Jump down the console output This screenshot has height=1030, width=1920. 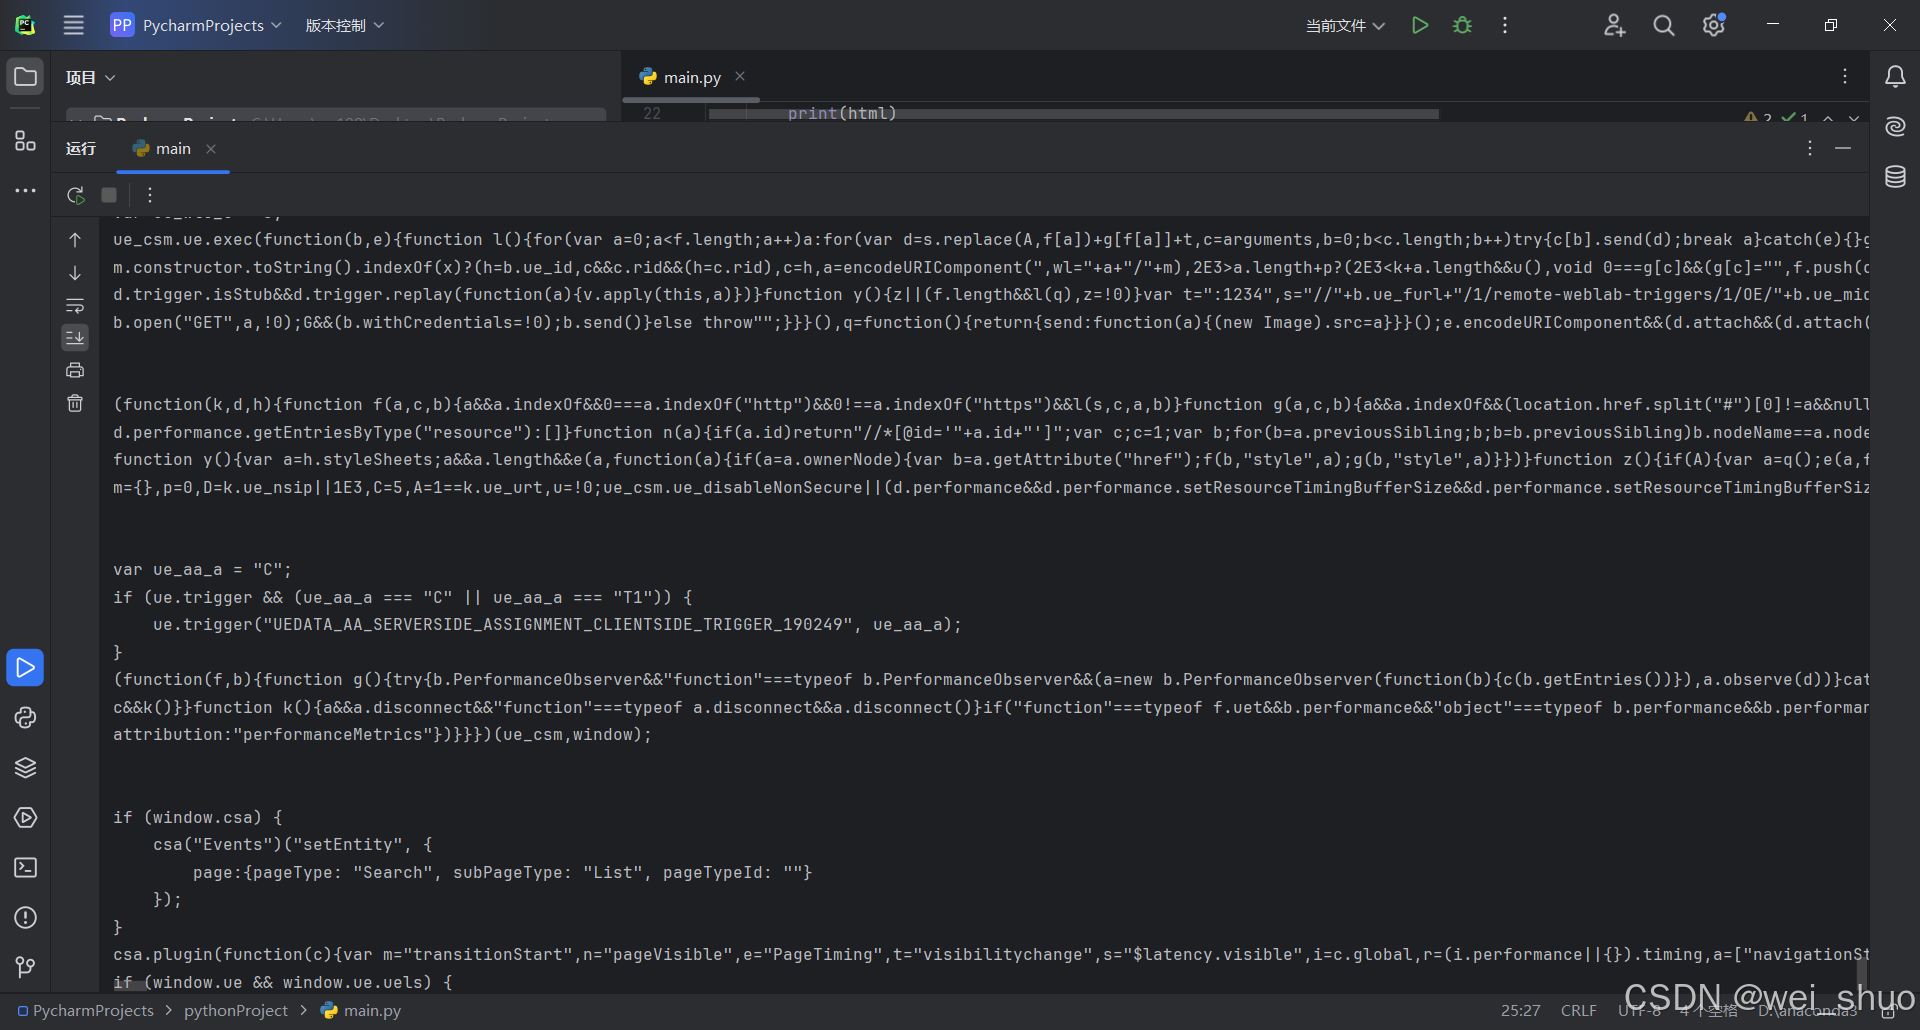[x=75, y=273]
